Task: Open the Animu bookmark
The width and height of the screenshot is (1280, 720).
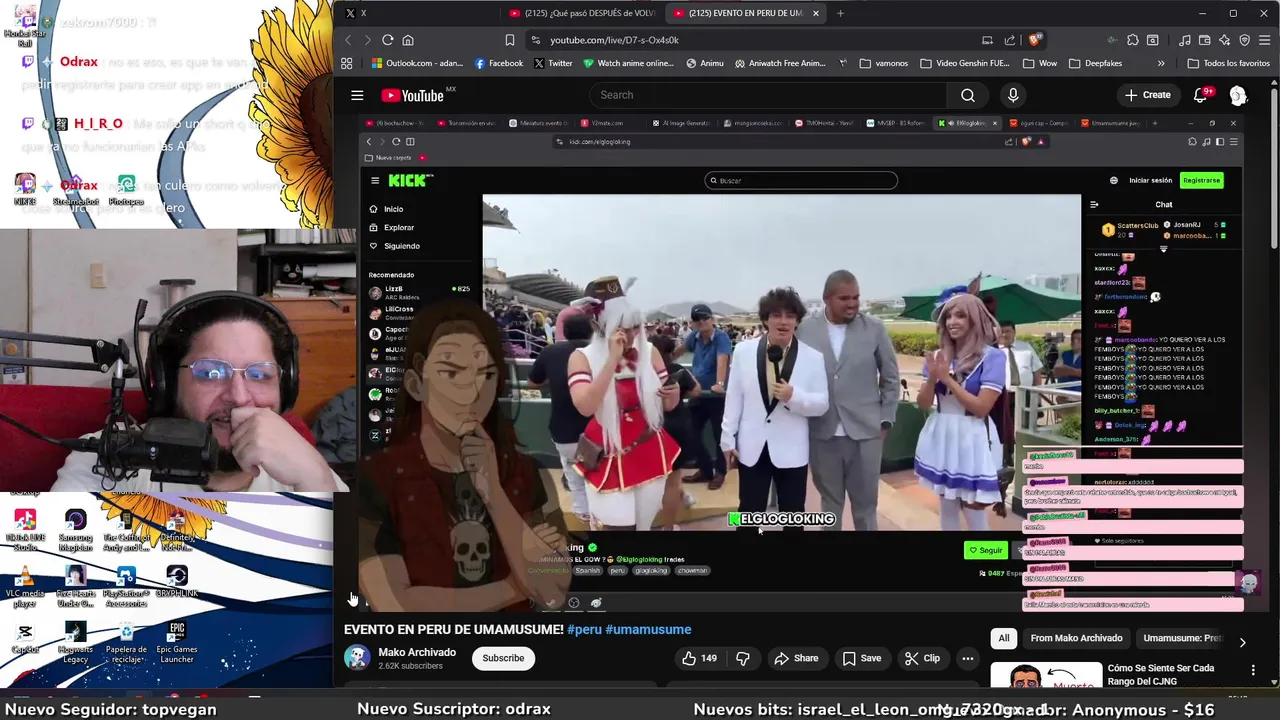Action: pyautogui.click(x=704, y=63)
